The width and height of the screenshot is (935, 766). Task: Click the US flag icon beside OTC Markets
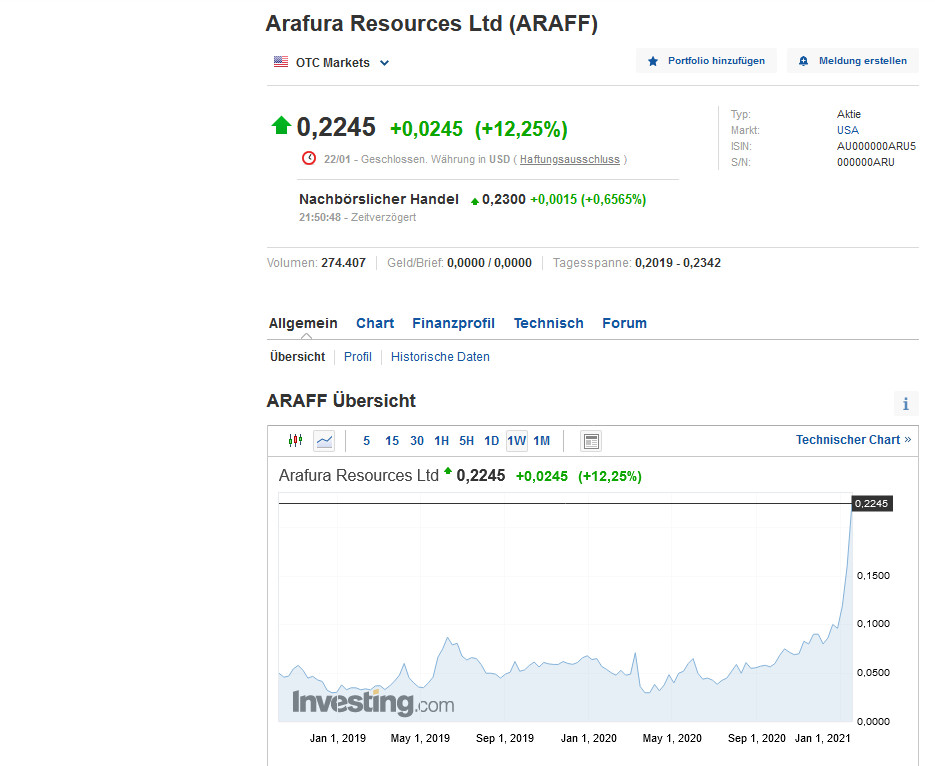pos(280,61)
